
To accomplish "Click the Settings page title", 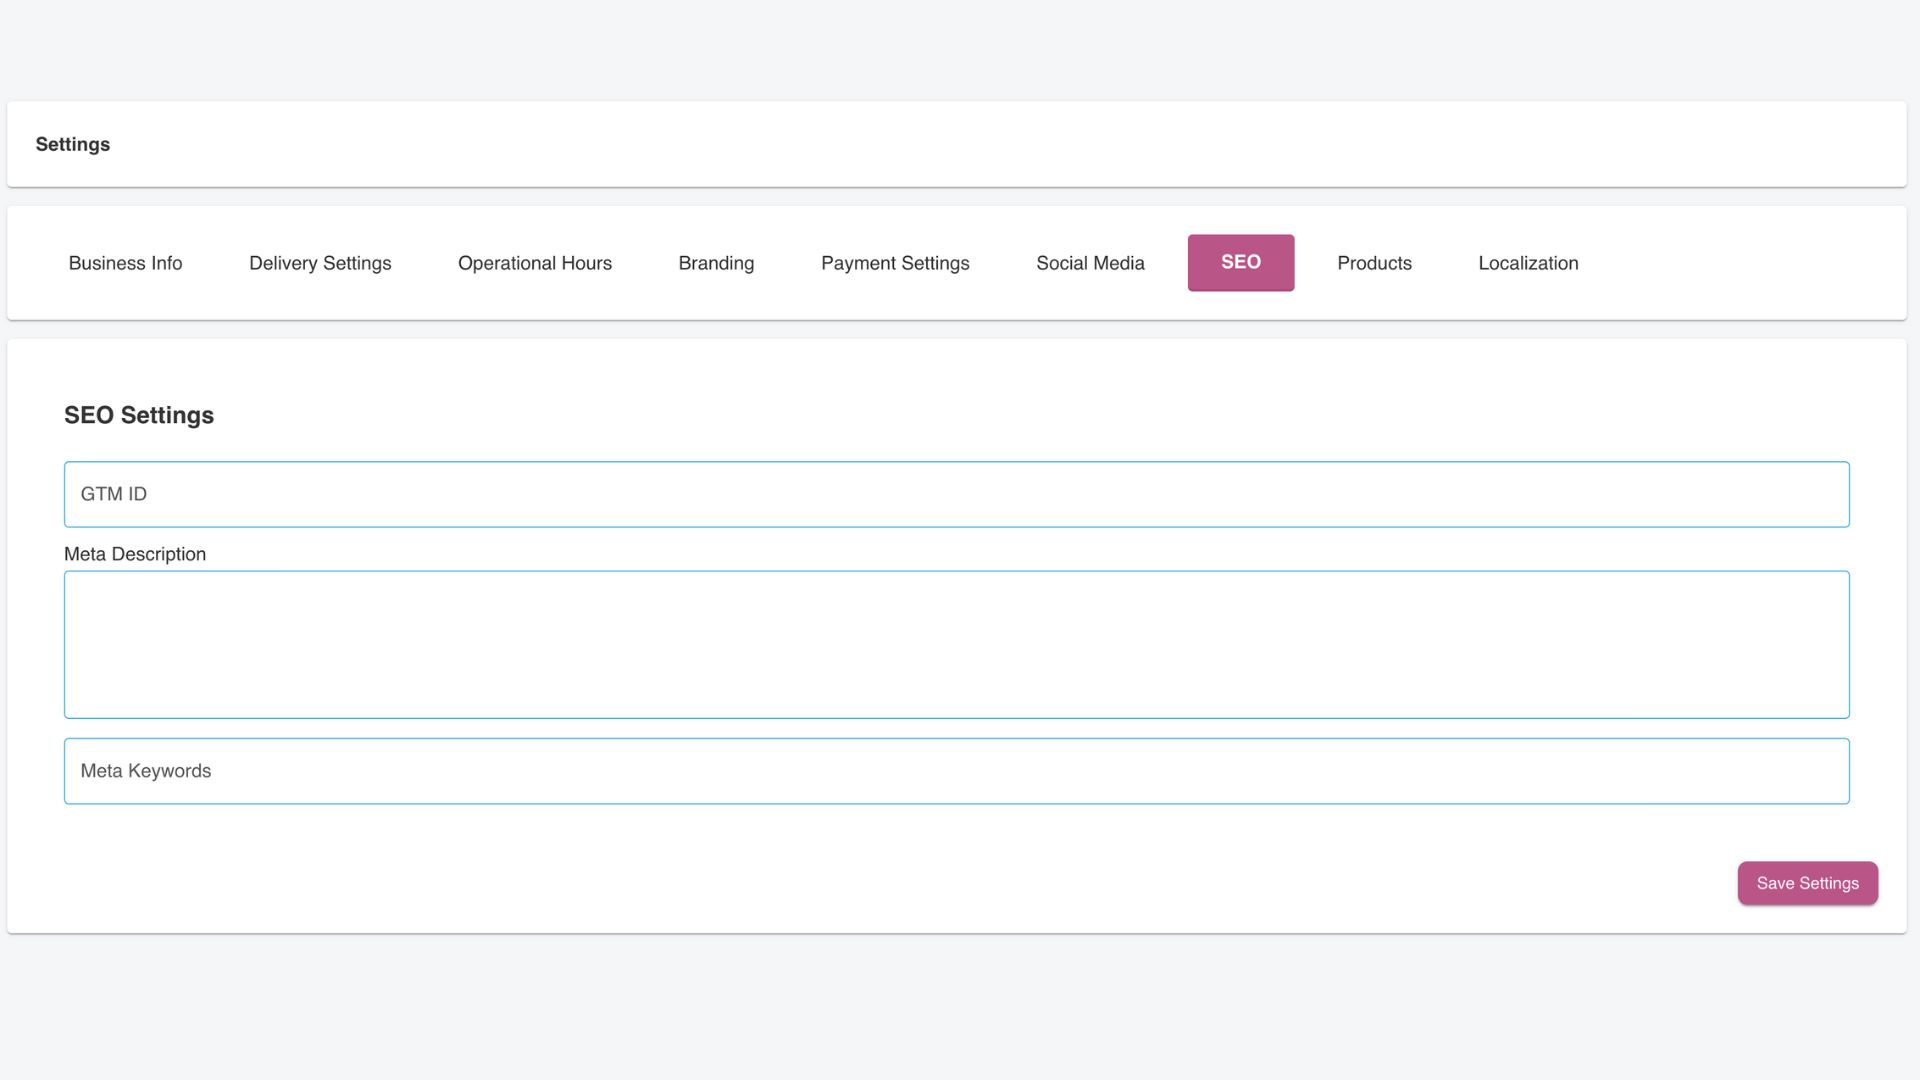I will click(x=73, y=144).
